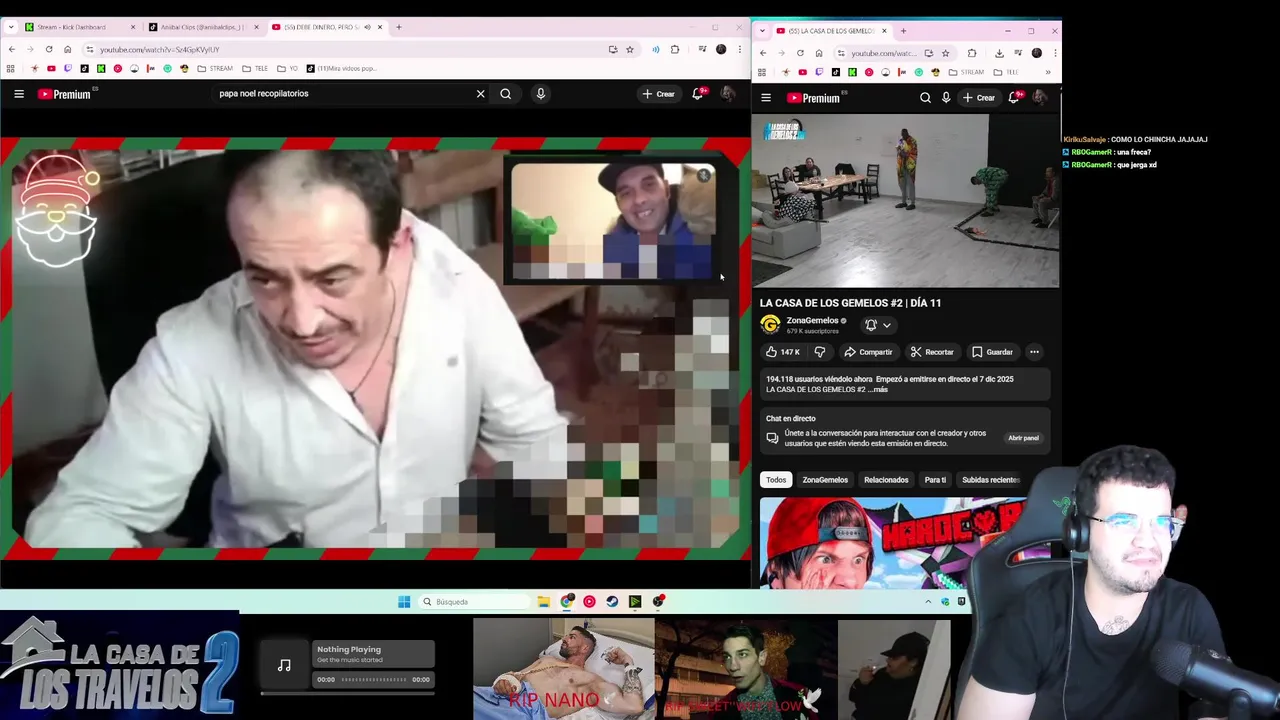Click the Windows Start button on taskbar
This screenshot has width=1280, height=720.
point(404,602)
